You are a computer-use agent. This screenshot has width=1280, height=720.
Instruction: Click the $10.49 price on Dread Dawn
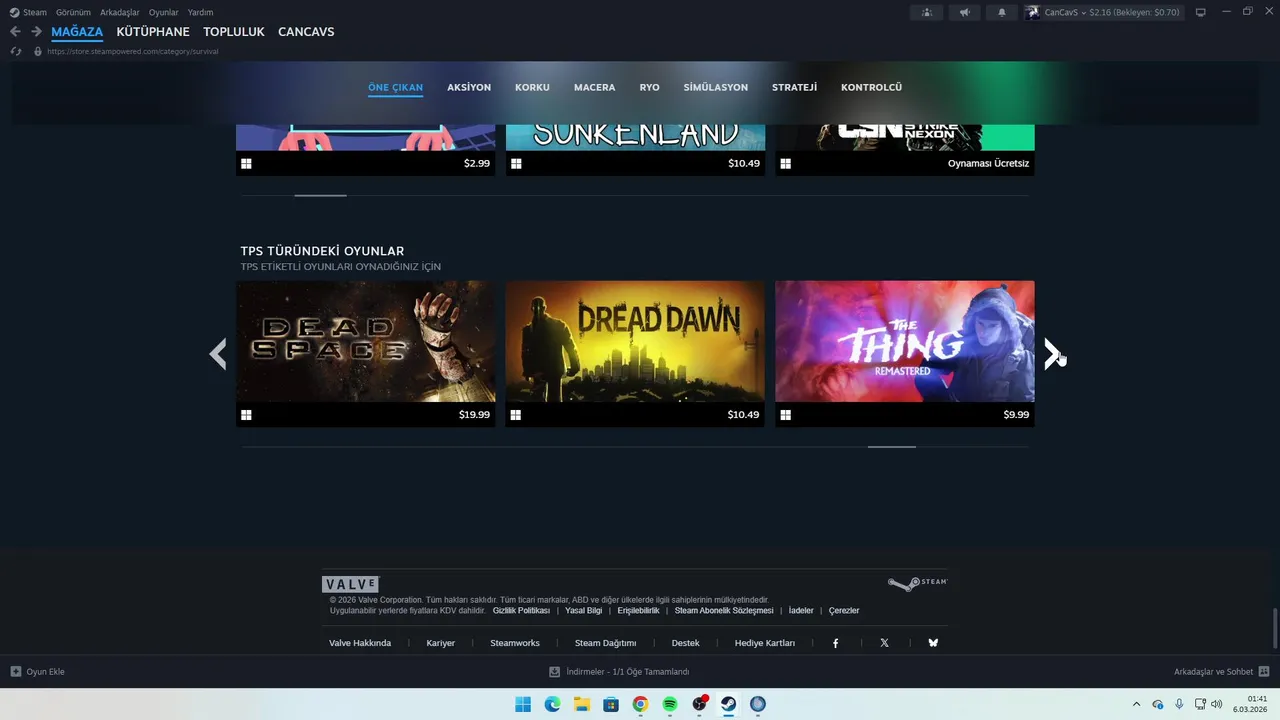coord(744,415)
